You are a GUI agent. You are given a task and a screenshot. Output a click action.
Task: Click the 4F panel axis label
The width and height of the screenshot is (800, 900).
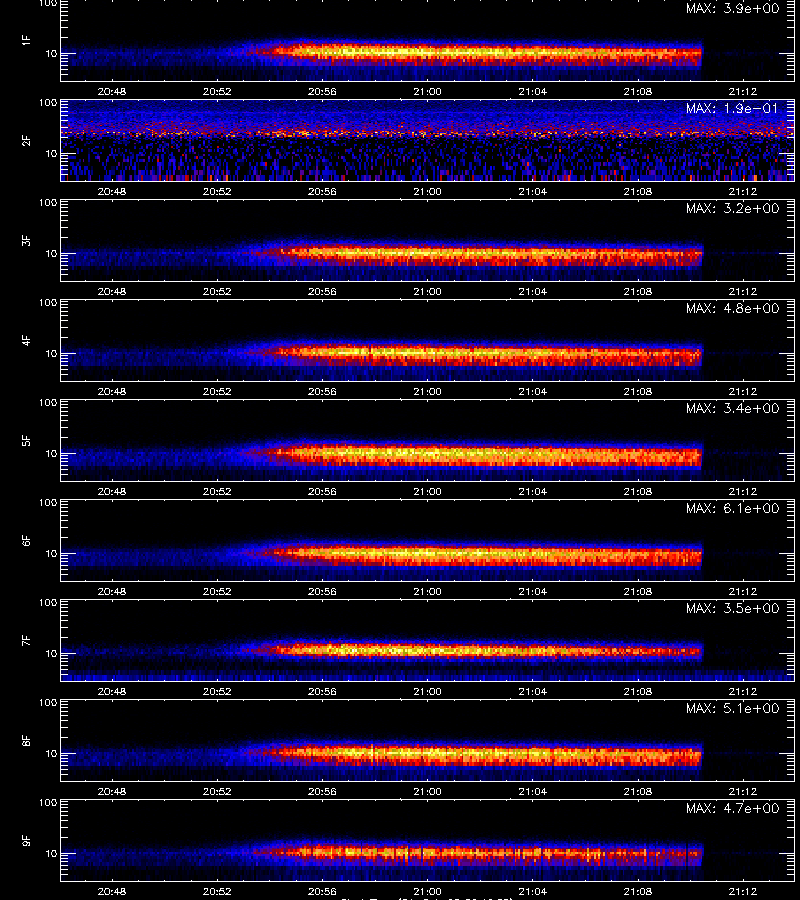click(26, 340)
